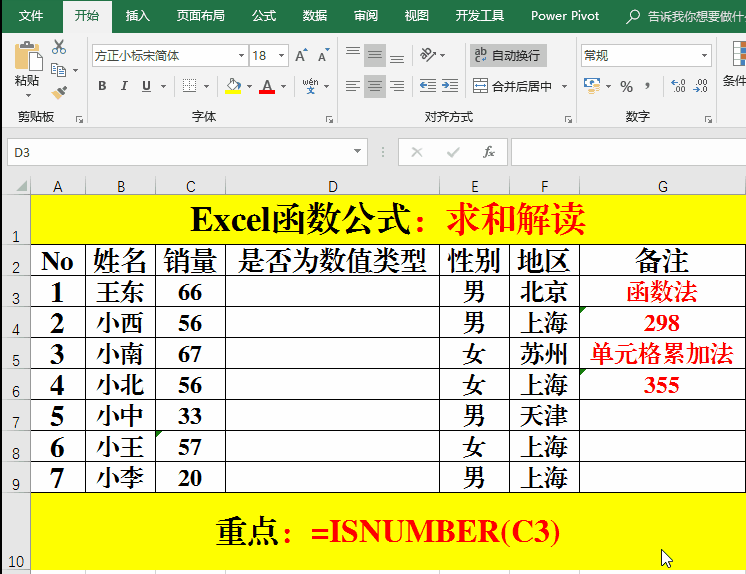Switch to the 页面布局 tab

pos(201,16)
